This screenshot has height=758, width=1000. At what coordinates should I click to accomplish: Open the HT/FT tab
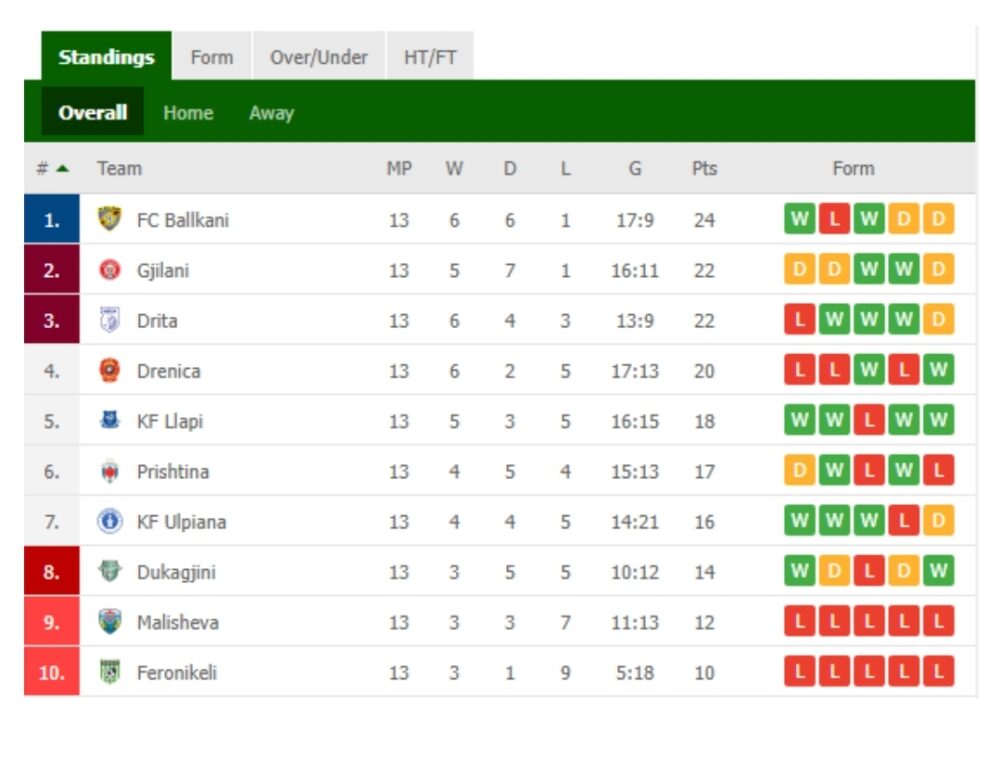tap(430, 56)
